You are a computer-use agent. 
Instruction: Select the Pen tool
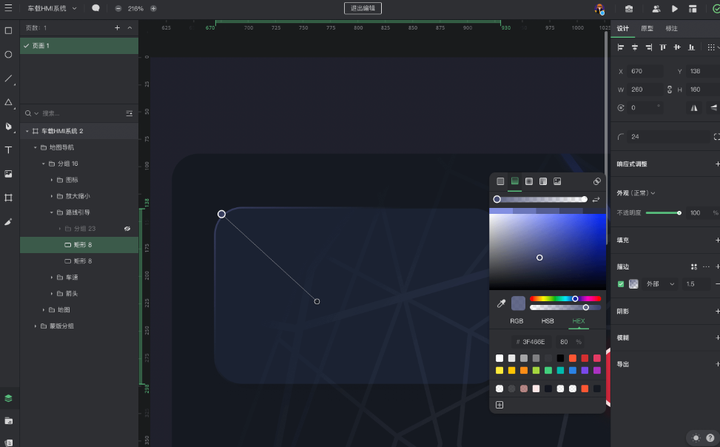8,126
